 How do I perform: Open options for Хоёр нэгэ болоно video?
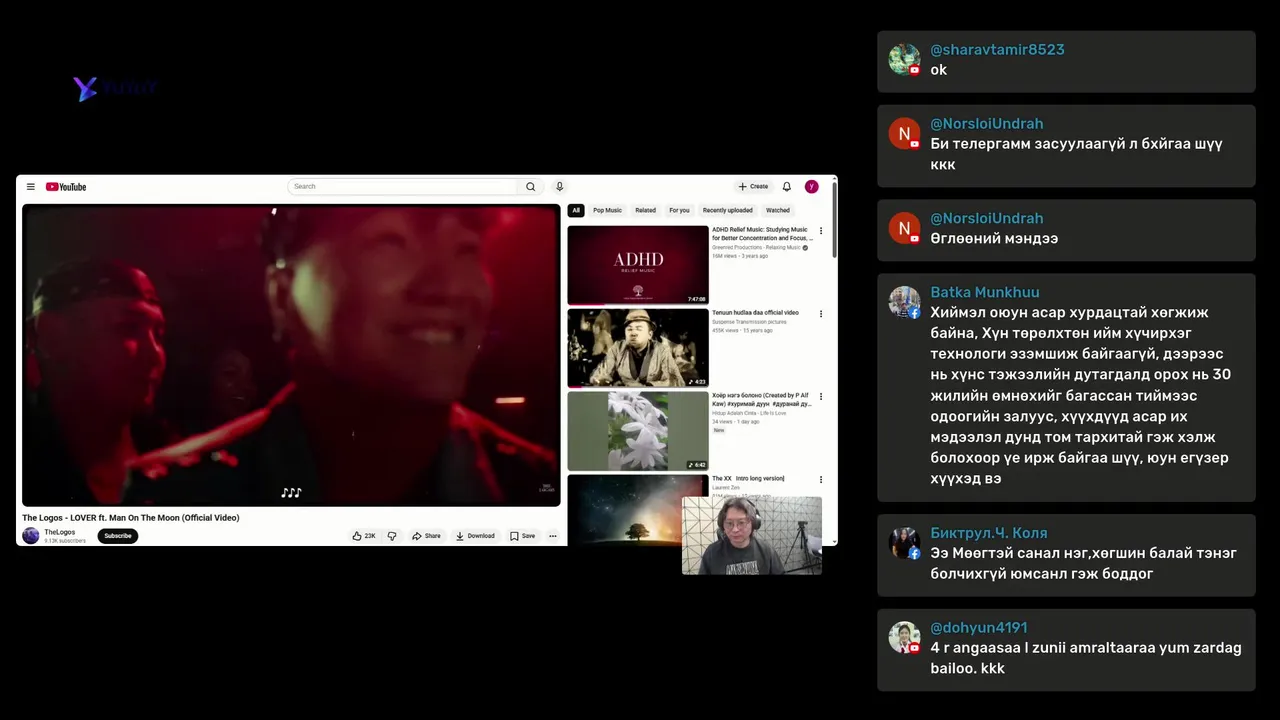coord(821,397)
